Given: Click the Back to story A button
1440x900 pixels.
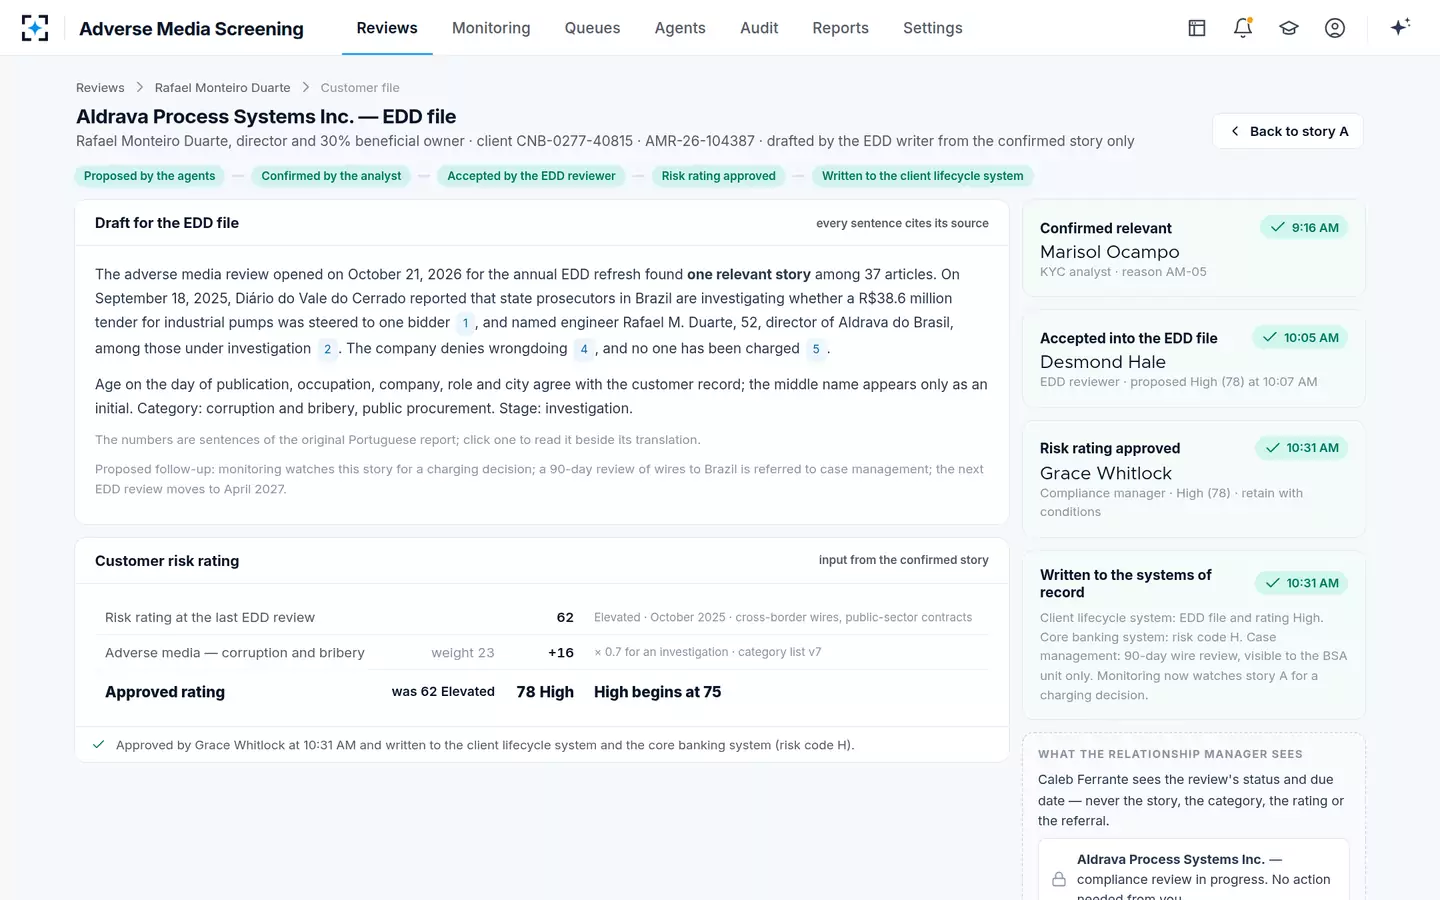Looking at the screenshot, I should [1288, 131].
